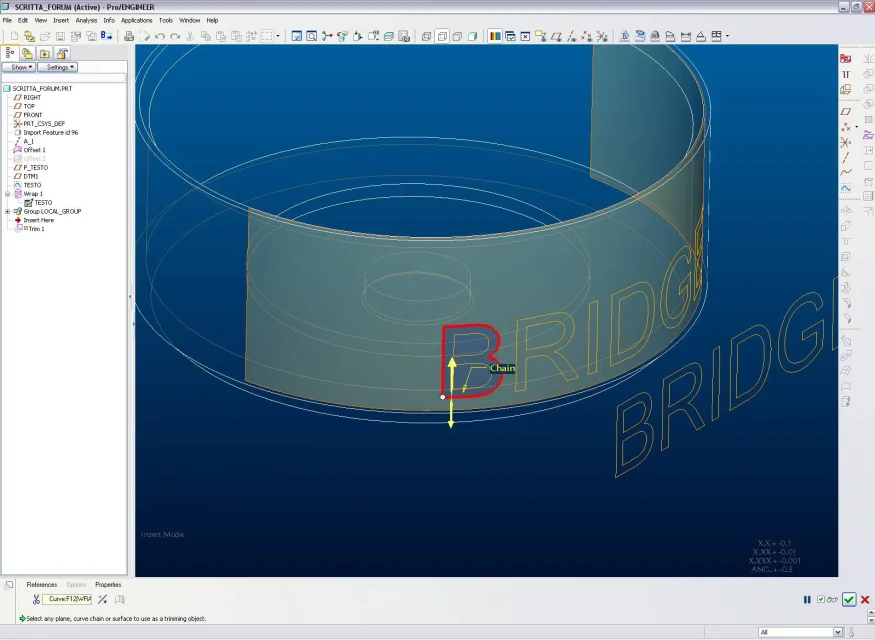Click the Spin center toggle icon
875x640 pixels.
328,36
